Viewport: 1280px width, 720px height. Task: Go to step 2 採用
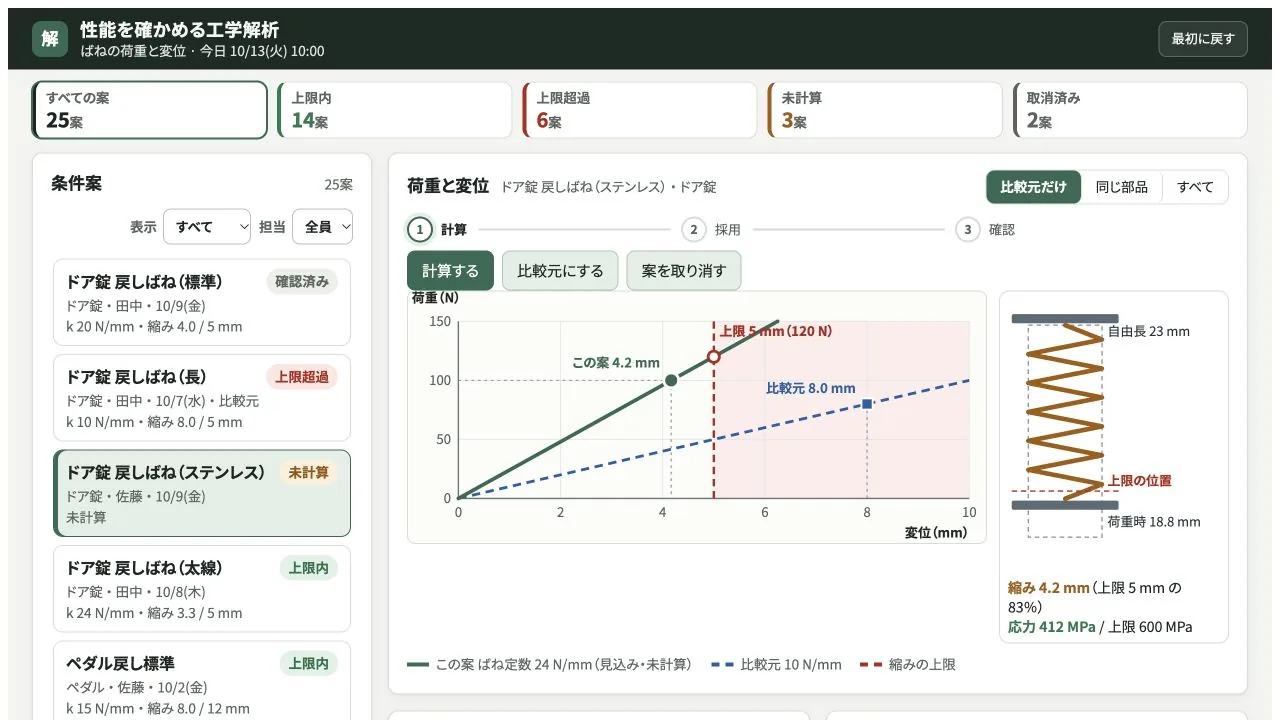712,230
